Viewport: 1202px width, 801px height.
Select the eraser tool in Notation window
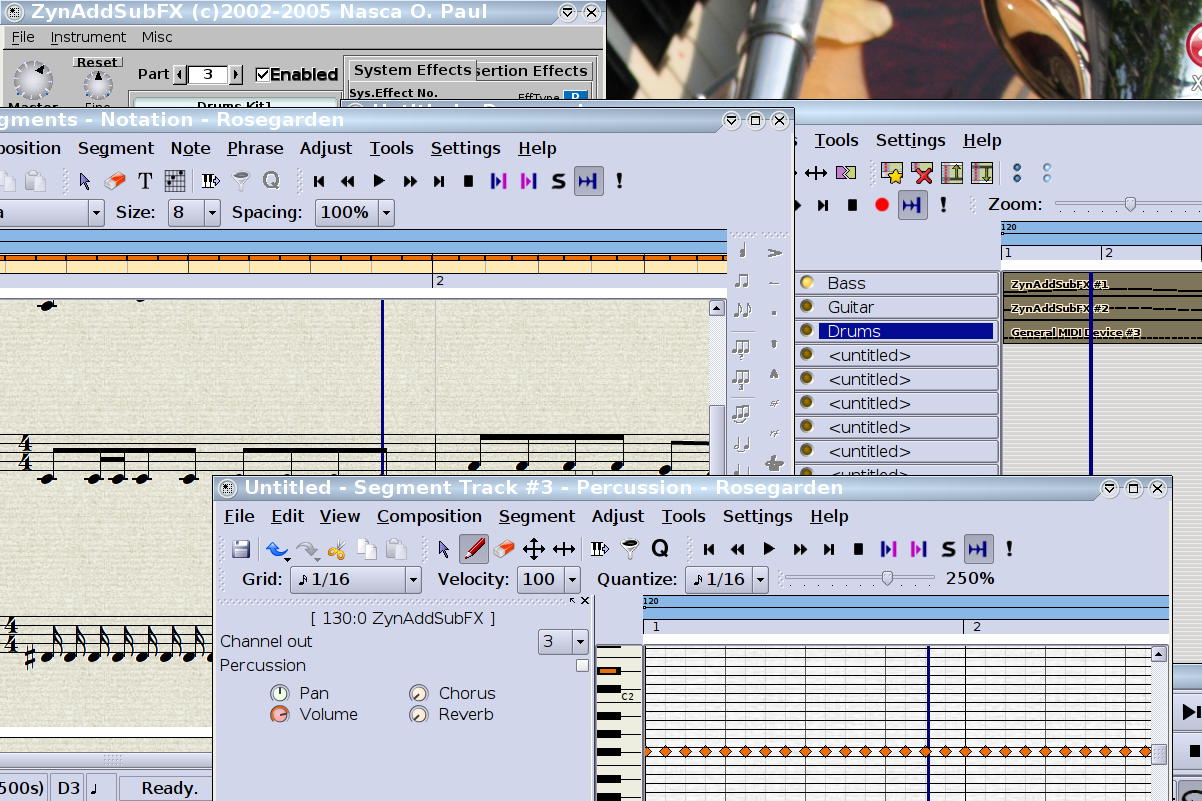[115, 181]
